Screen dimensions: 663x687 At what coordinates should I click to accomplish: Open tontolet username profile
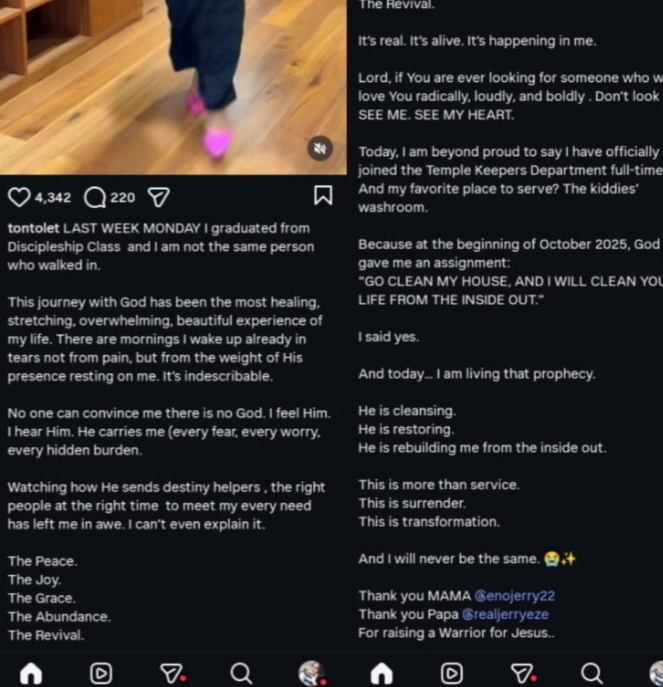point(33,228)
